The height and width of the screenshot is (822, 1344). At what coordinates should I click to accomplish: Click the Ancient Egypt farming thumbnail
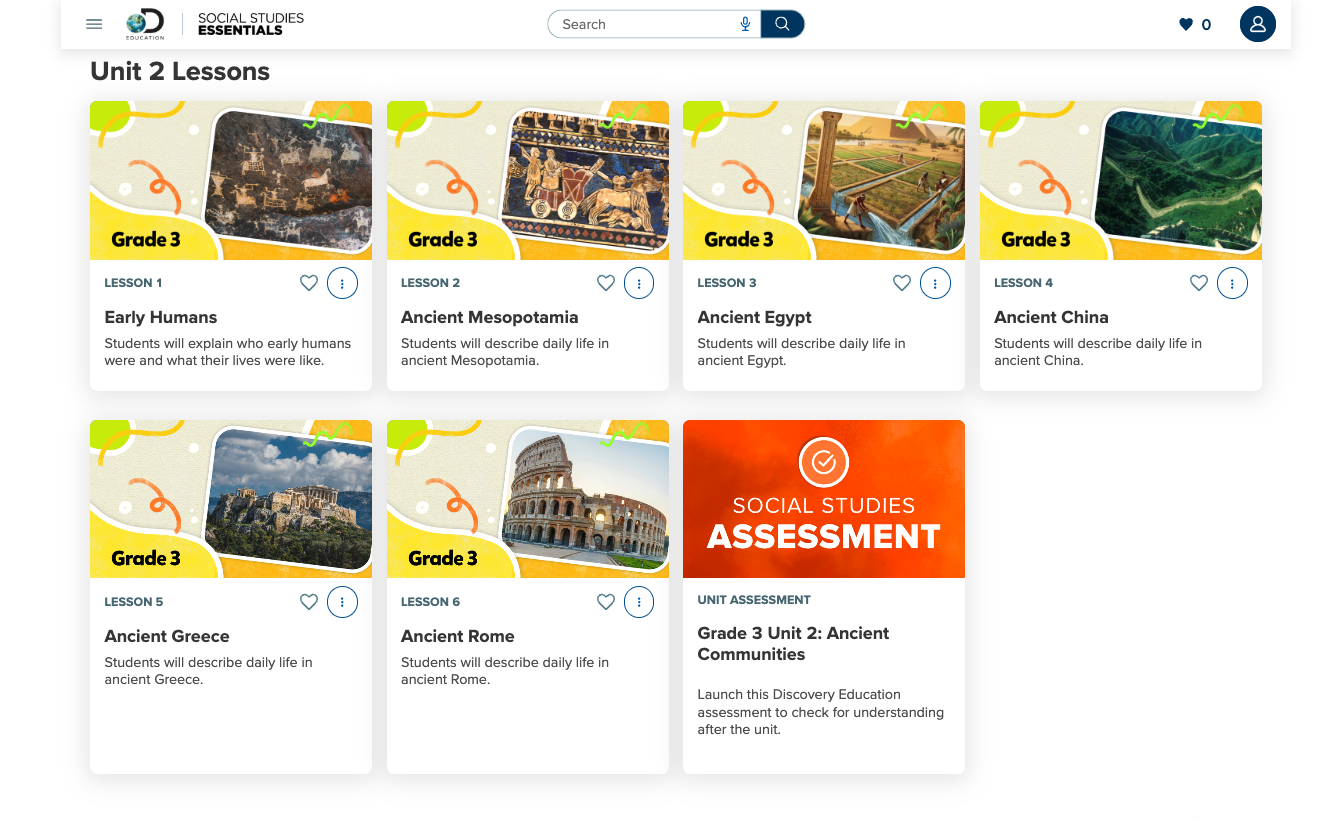click(x=824, y=180)
